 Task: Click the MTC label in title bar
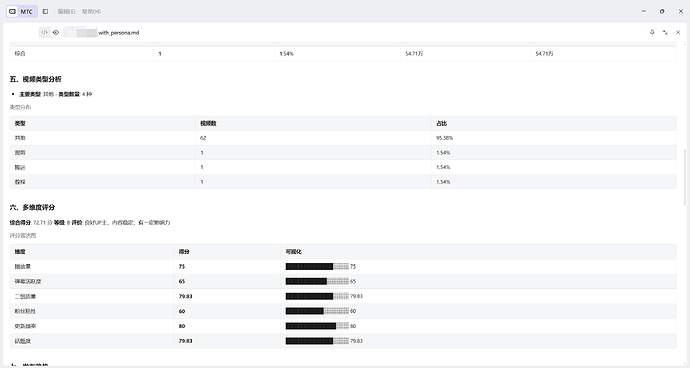tap(26, 11)
